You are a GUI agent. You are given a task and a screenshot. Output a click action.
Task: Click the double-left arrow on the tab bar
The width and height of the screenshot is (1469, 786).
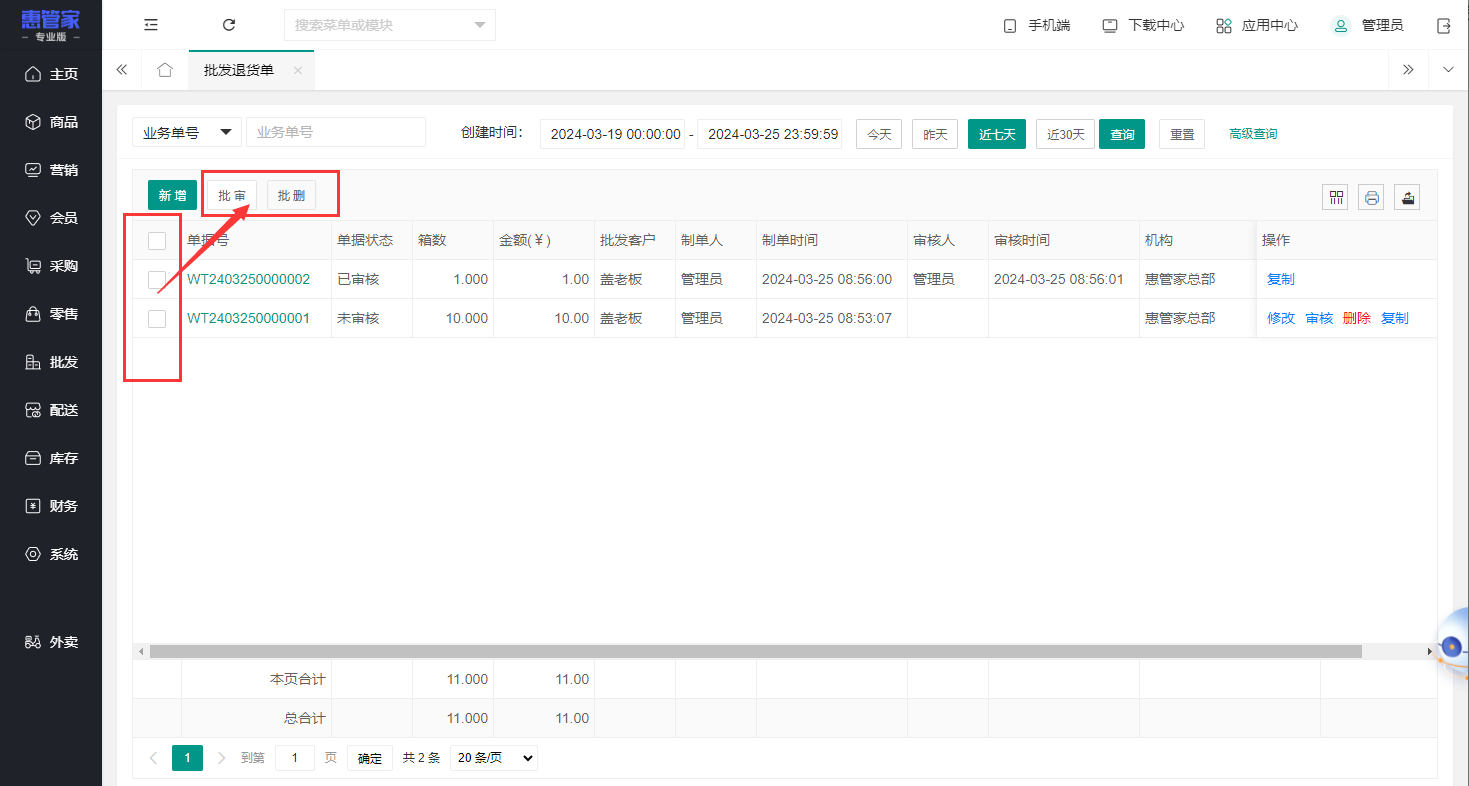point(122,70)
